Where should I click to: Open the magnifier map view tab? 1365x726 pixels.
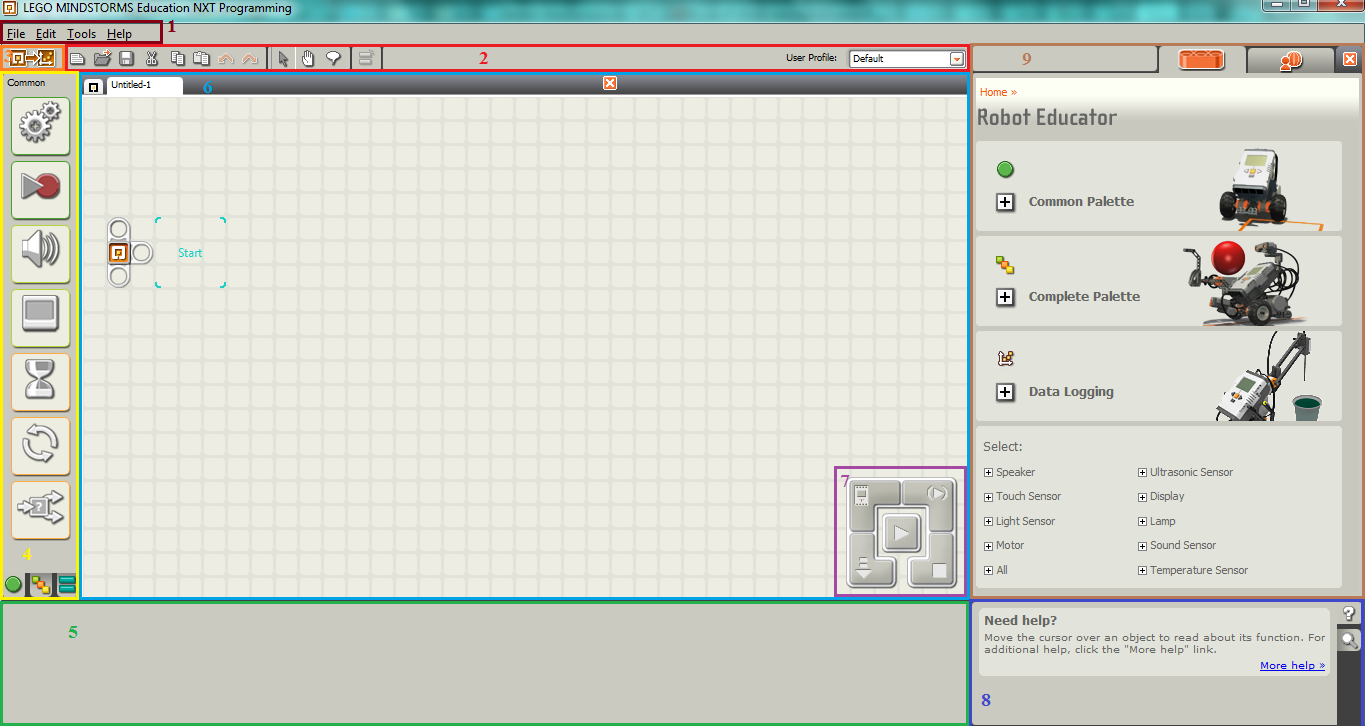pos(1350,640)
